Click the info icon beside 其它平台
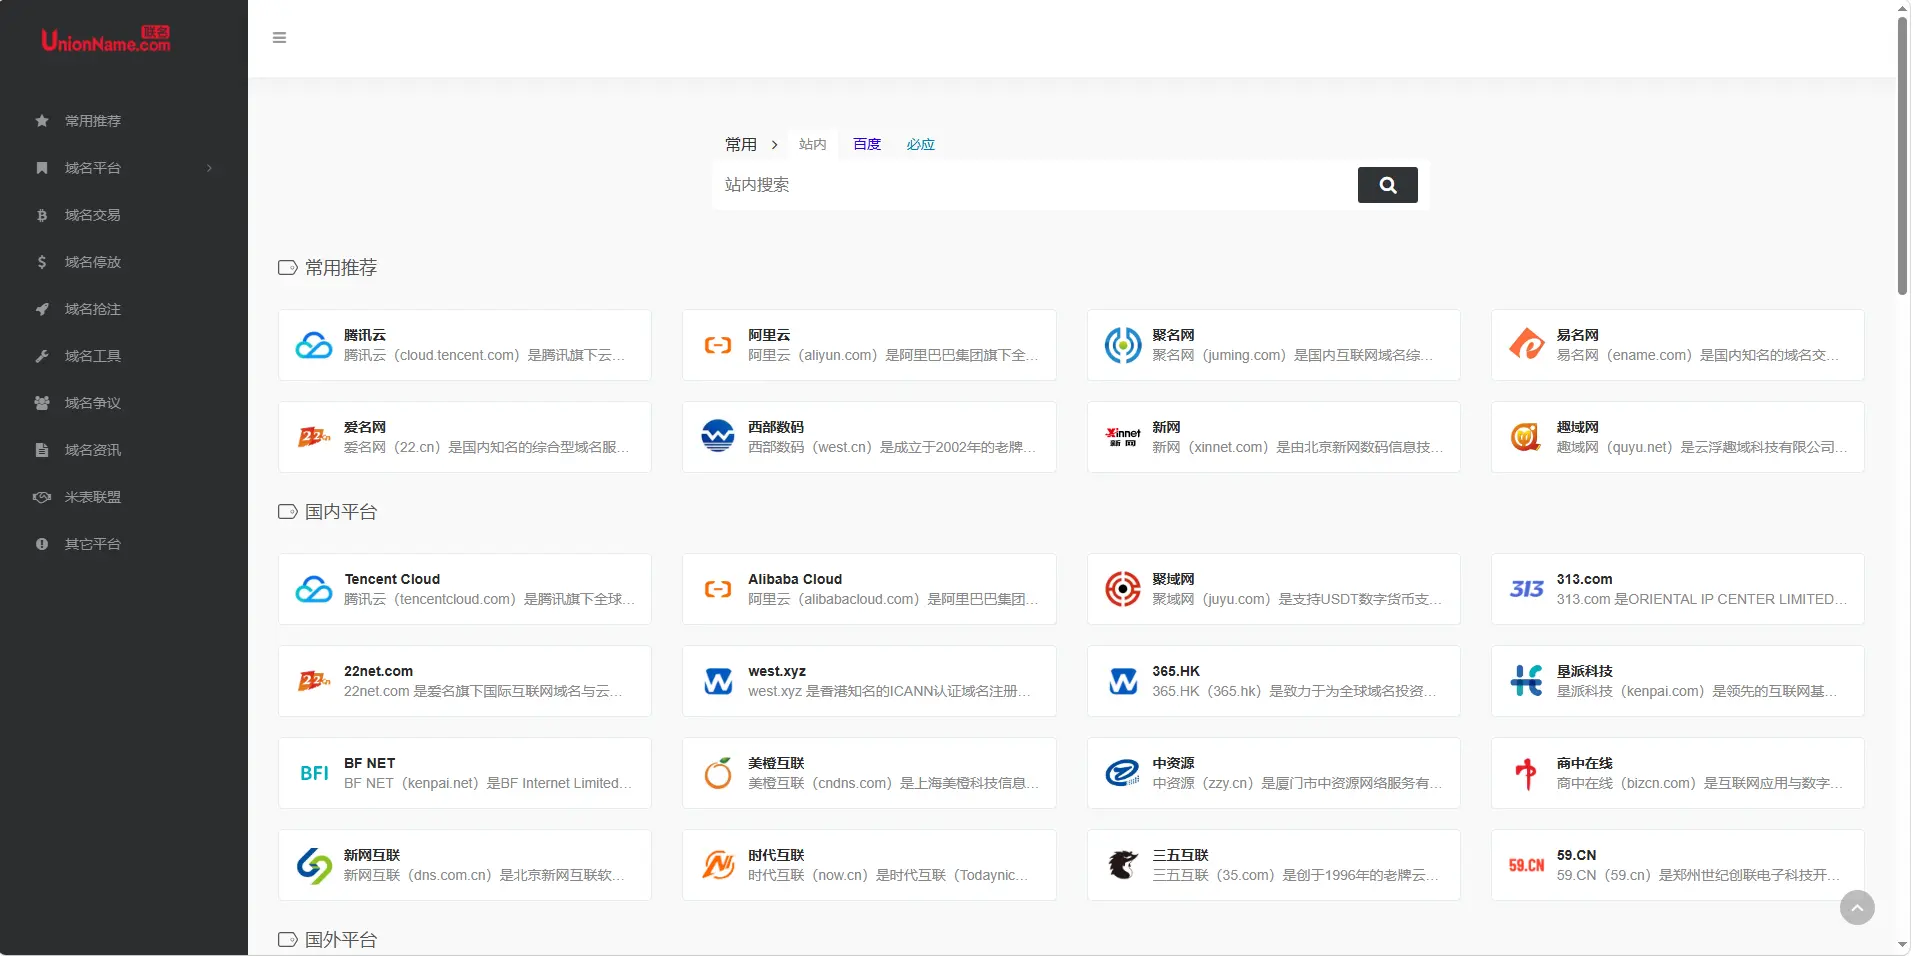This screenshot has width=1913, height=956. tap(42, 544)
